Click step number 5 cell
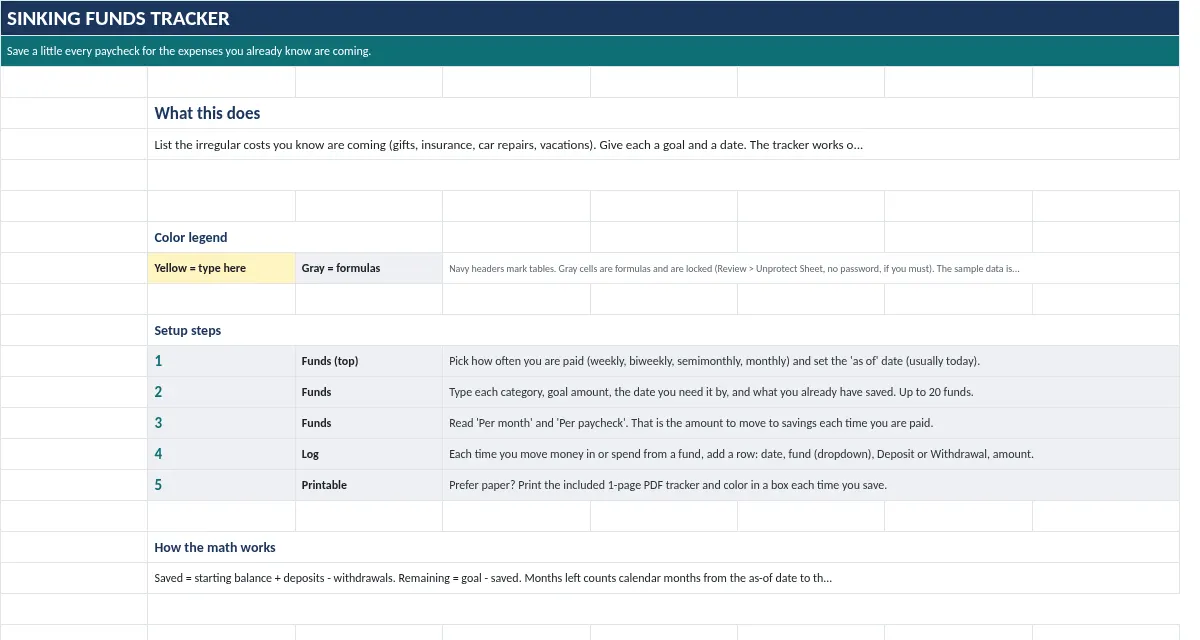Viewport: 1200px width, 640px height. (x=221, y=485)
